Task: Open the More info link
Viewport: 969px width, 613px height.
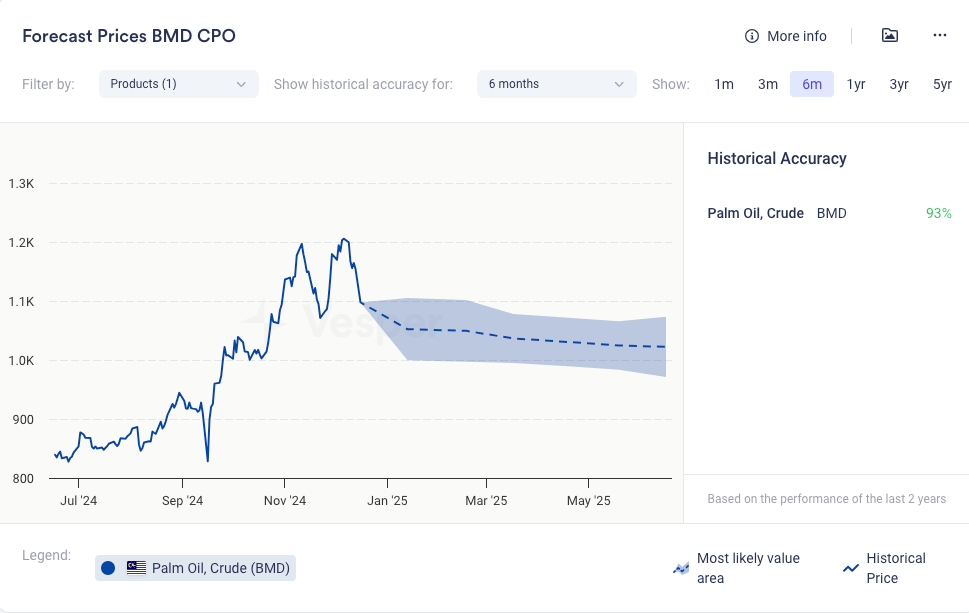Action: tap(796, 36)
